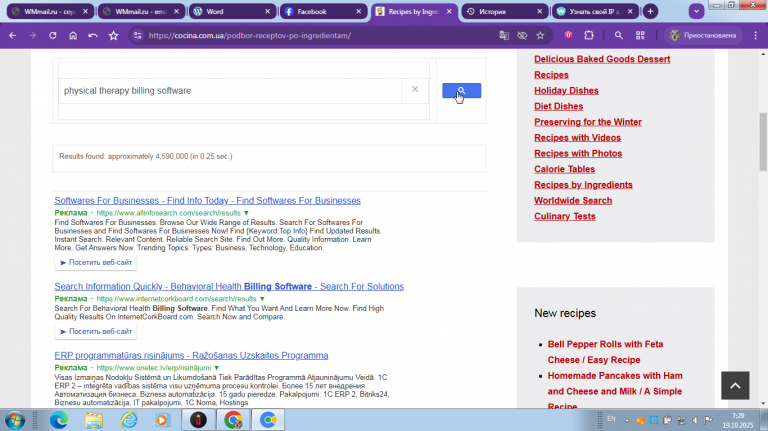Open Calorie Tables link
Image resolution: width=768 pixels, height=431 pixels.
pyautogui.click(x=564, y=168)
